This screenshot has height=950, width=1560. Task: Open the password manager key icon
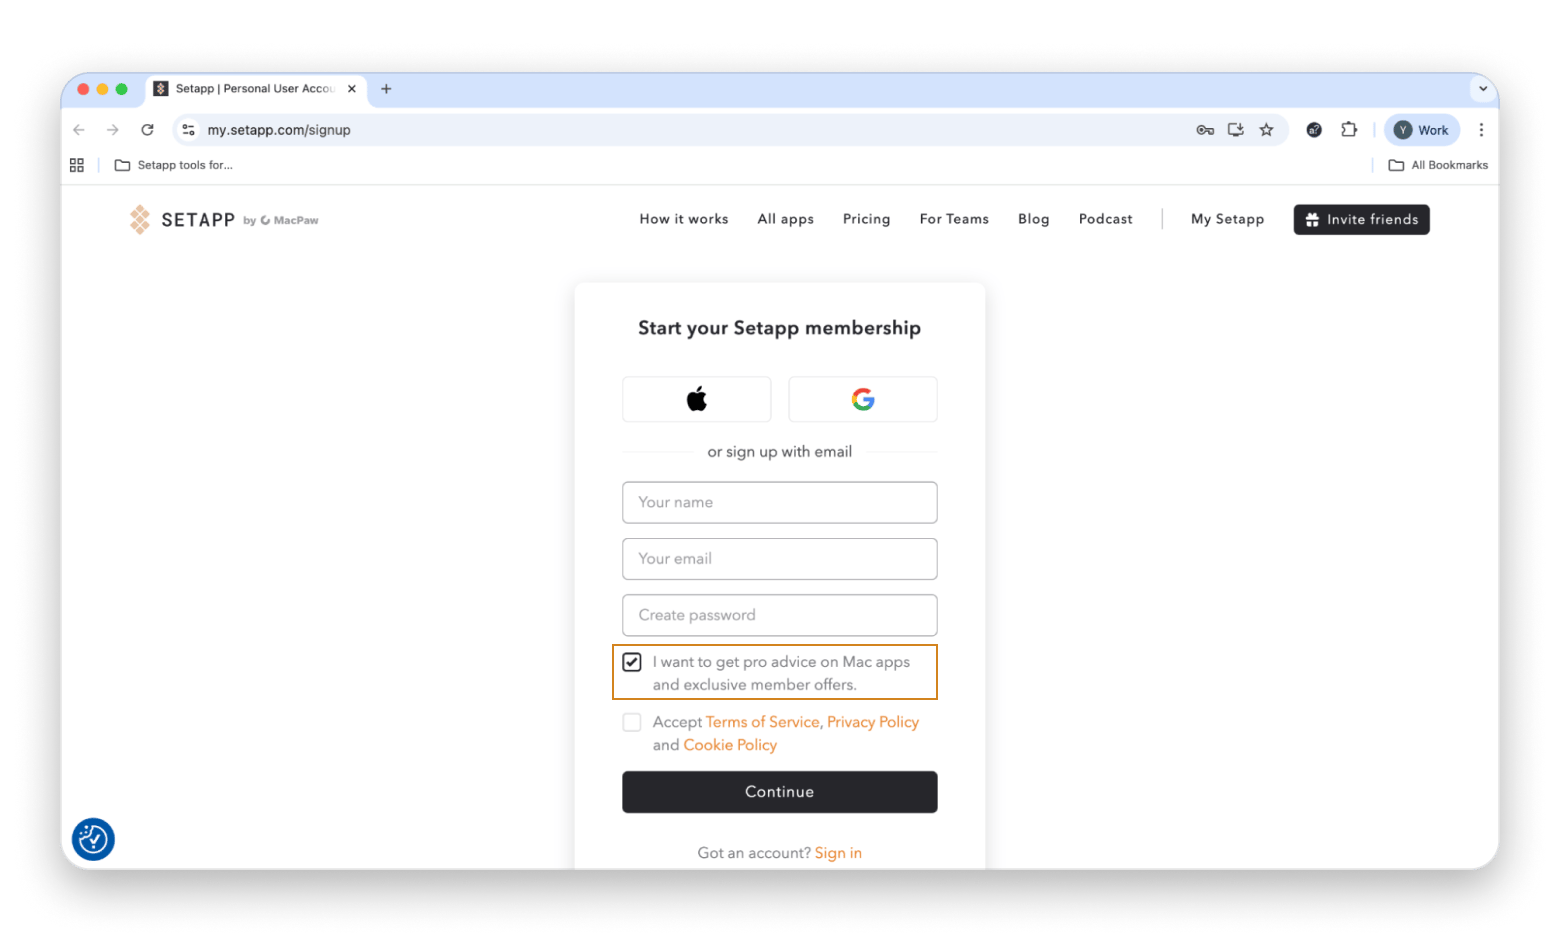point(1205,130)
